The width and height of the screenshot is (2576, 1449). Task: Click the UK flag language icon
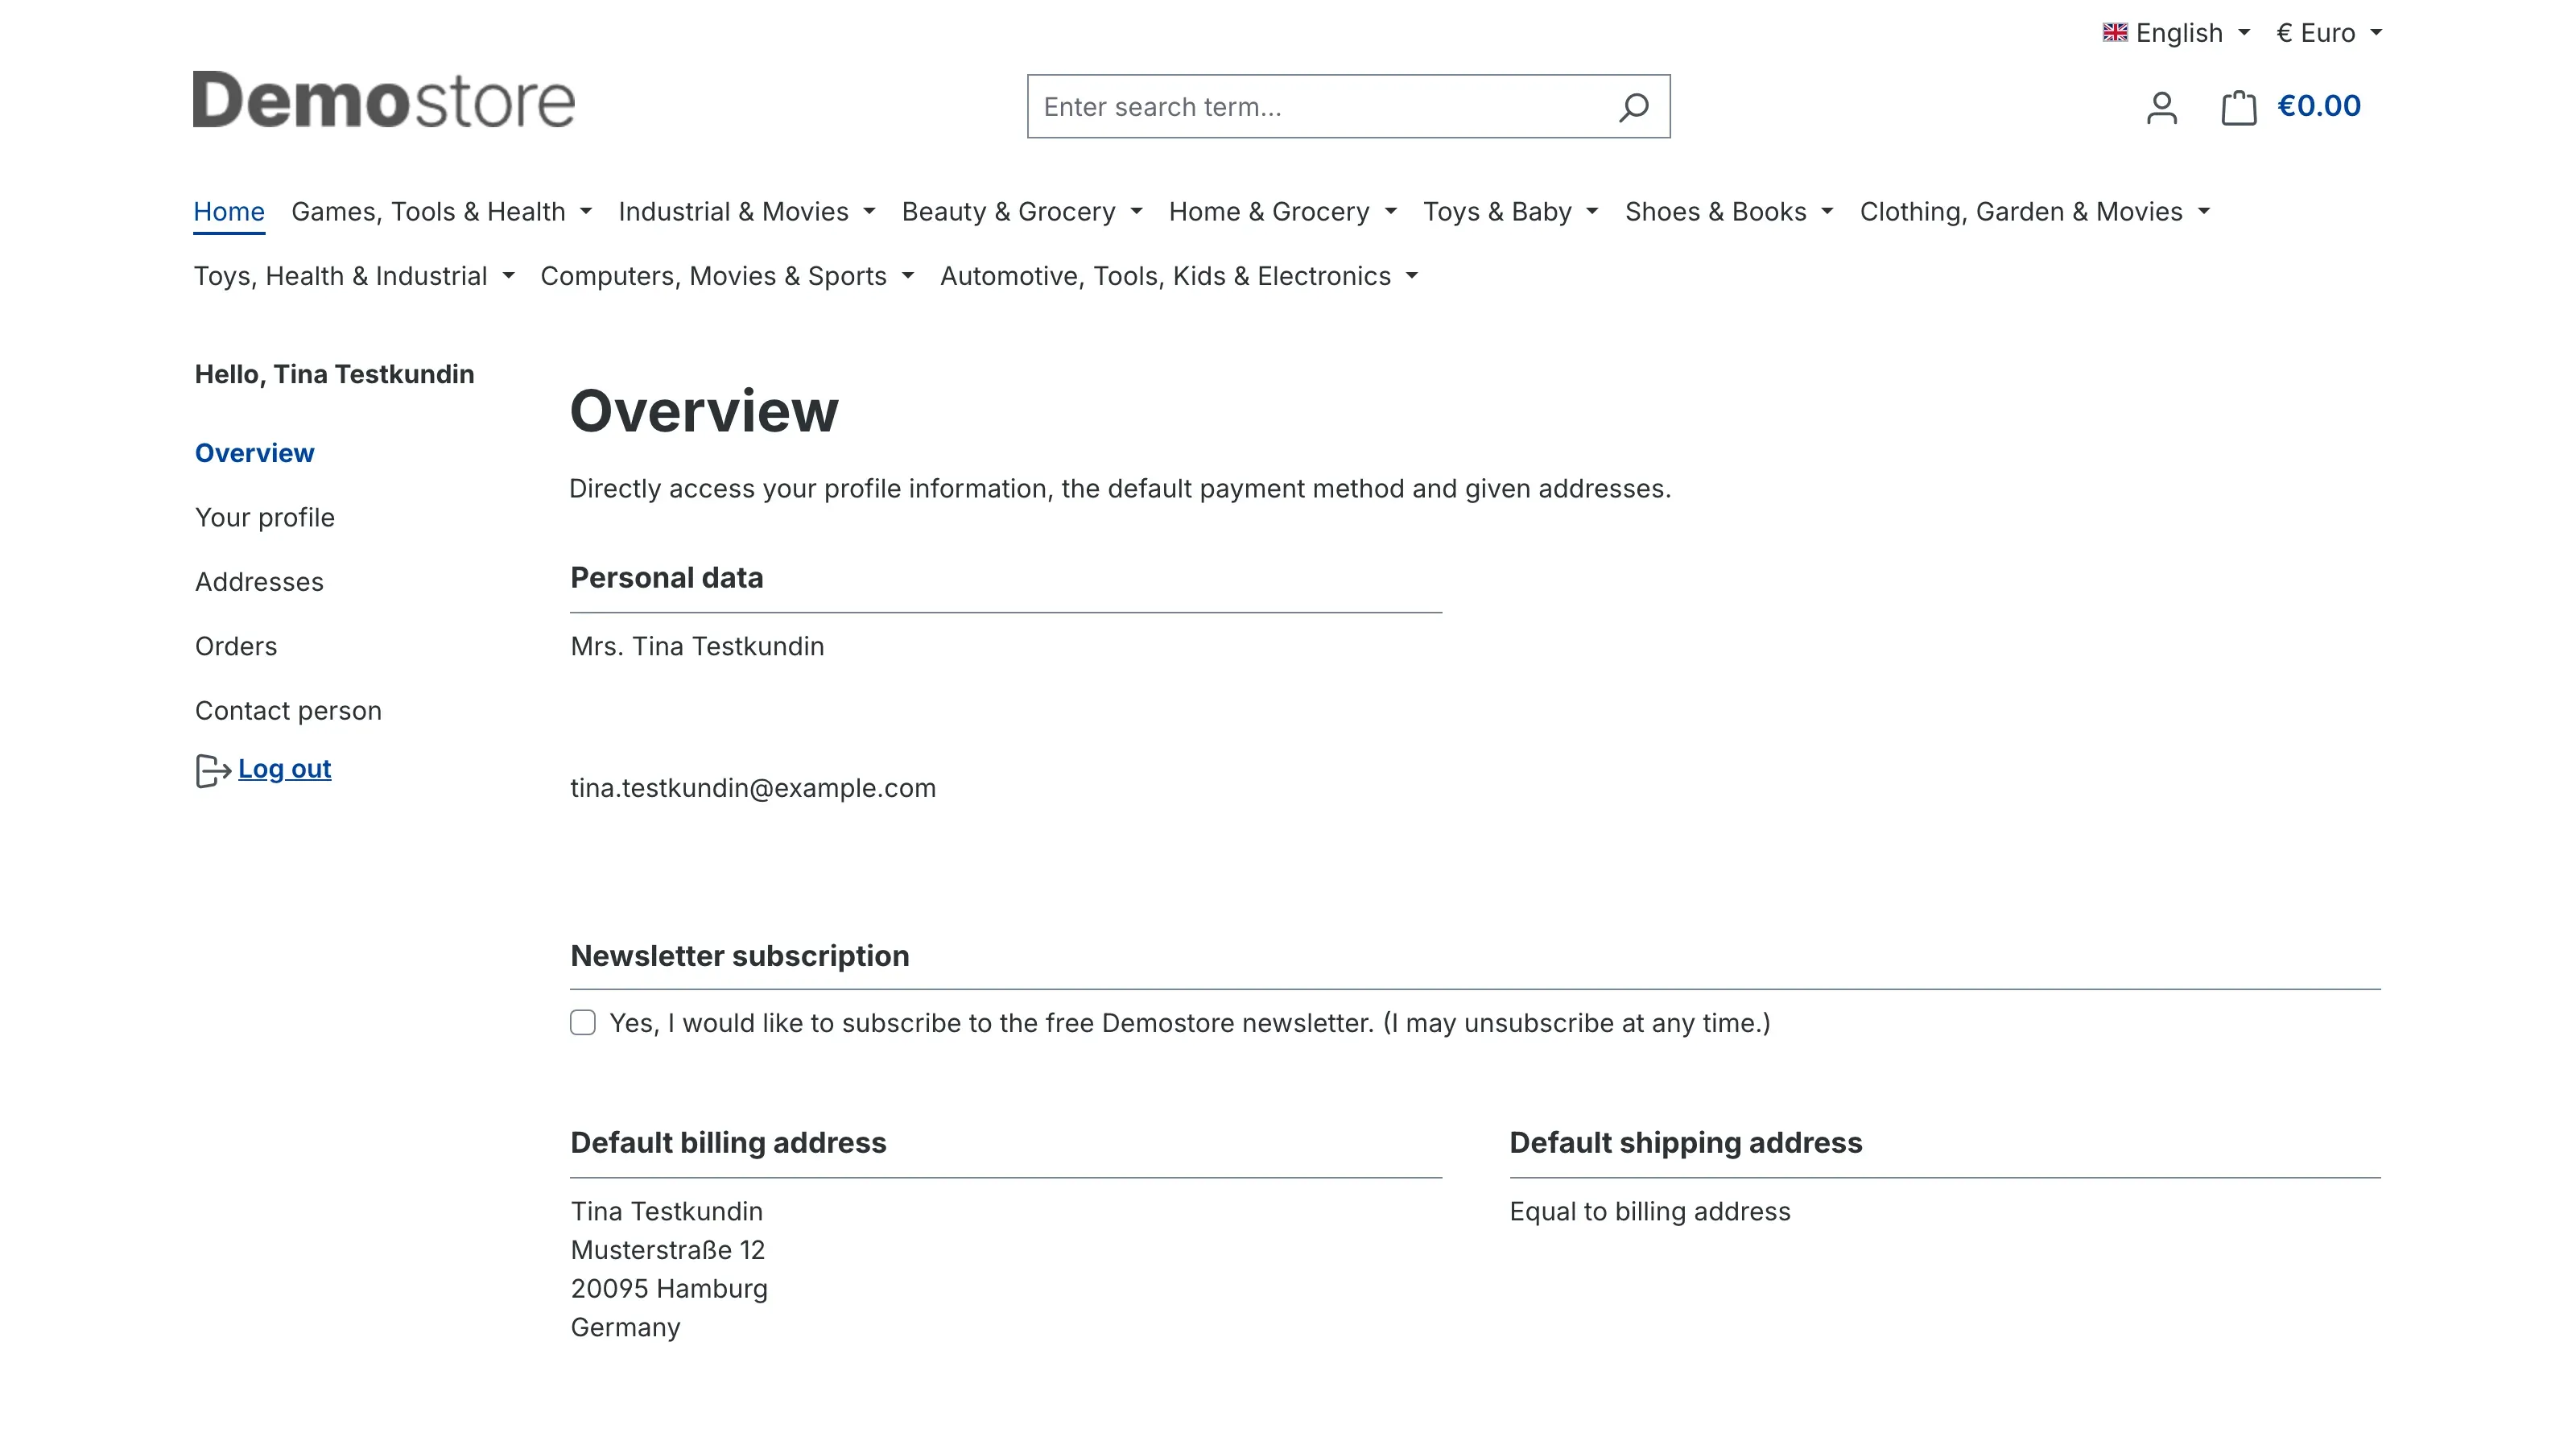(2114, 33)
